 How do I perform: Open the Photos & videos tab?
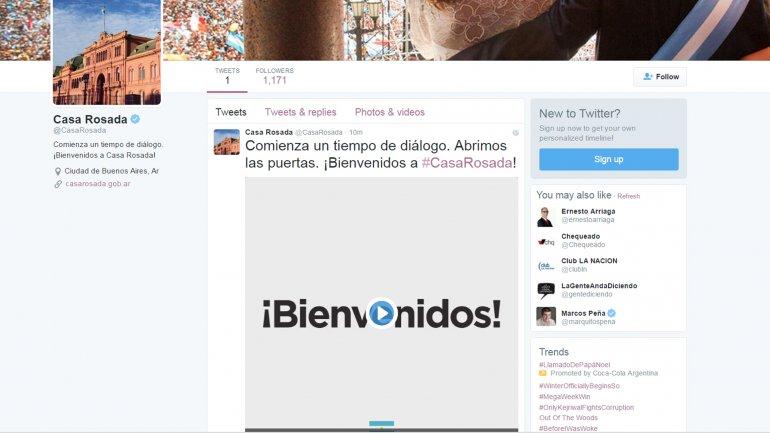[390, 112]
